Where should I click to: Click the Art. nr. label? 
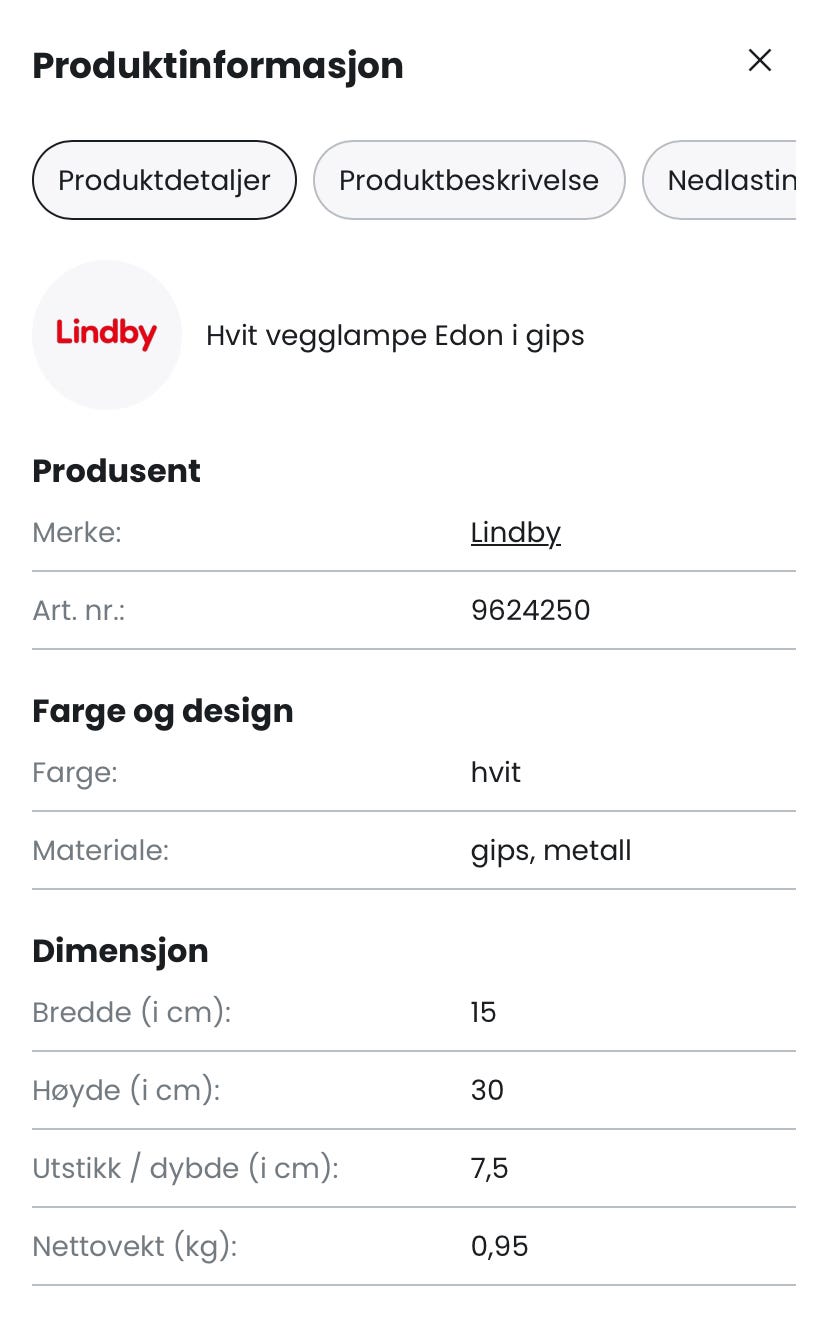(79, 610)
